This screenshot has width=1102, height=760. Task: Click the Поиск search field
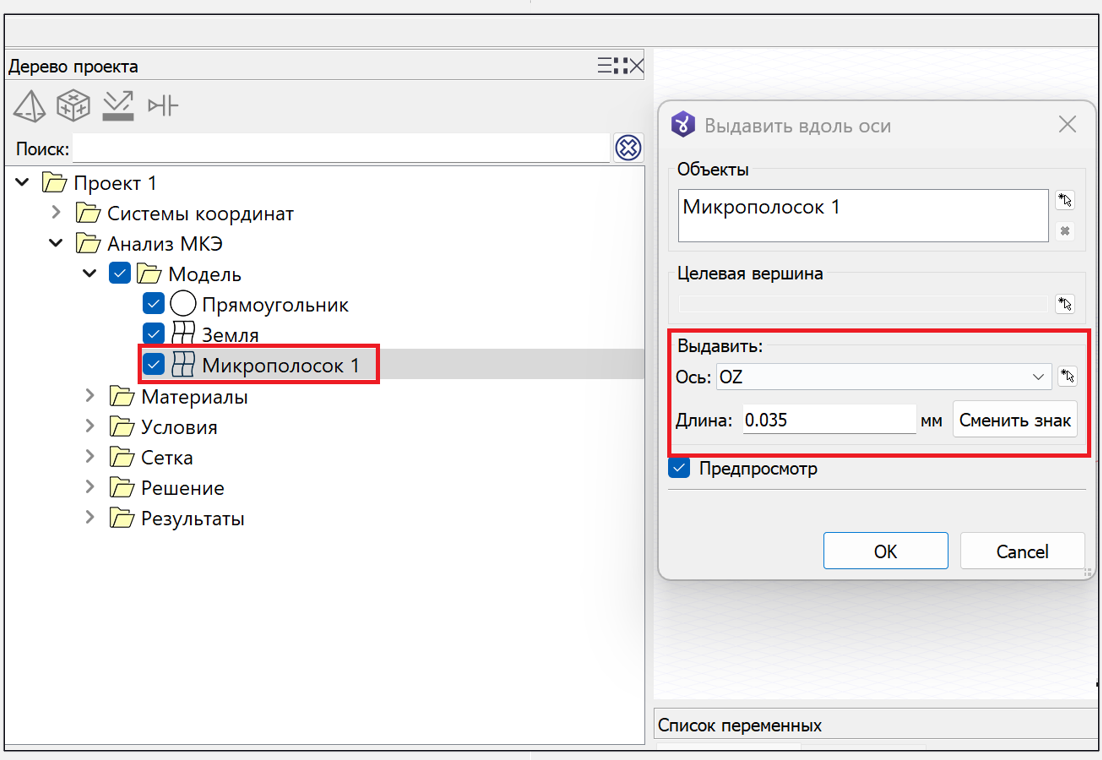pyautogui.click(x=340, y=149)
